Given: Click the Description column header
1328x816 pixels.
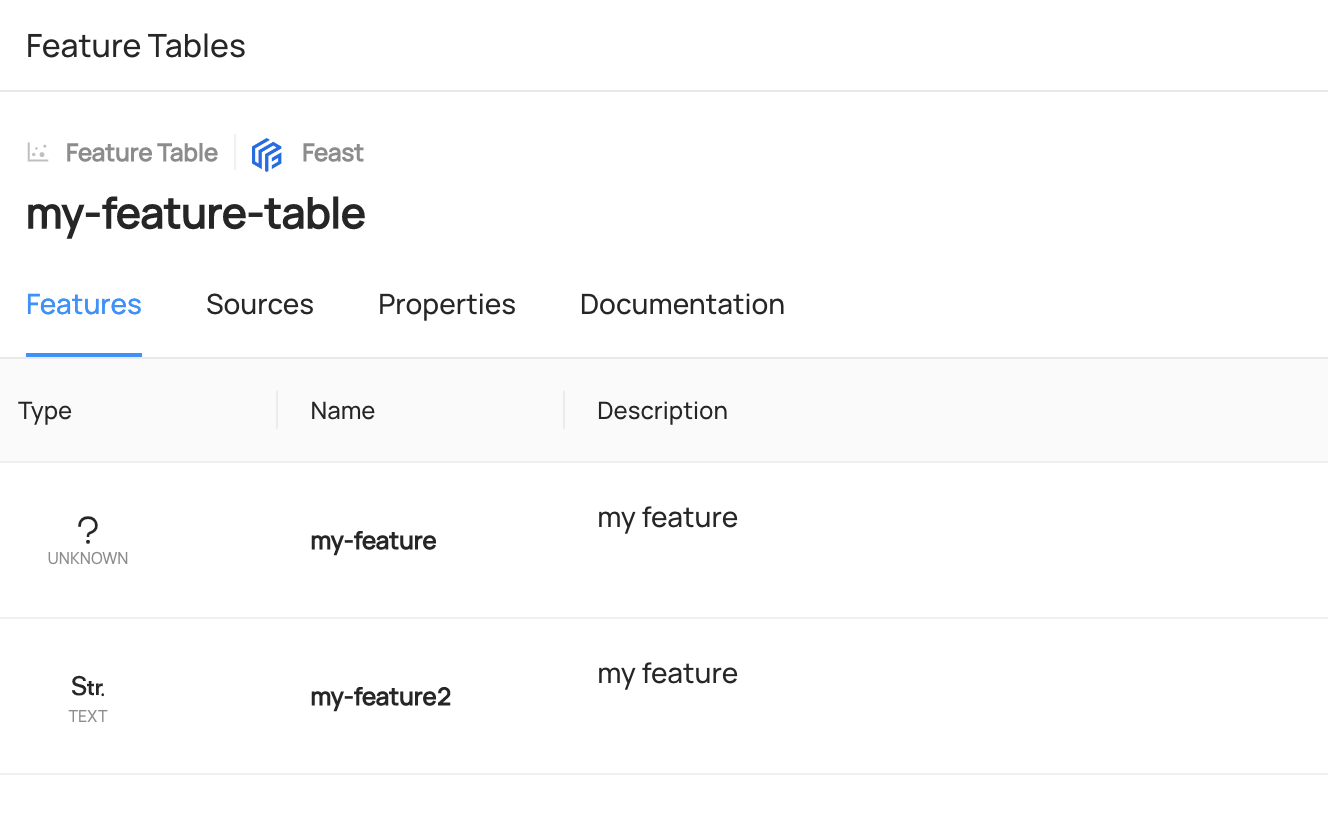Looking at the screenshot, I should tap(662, 410).
